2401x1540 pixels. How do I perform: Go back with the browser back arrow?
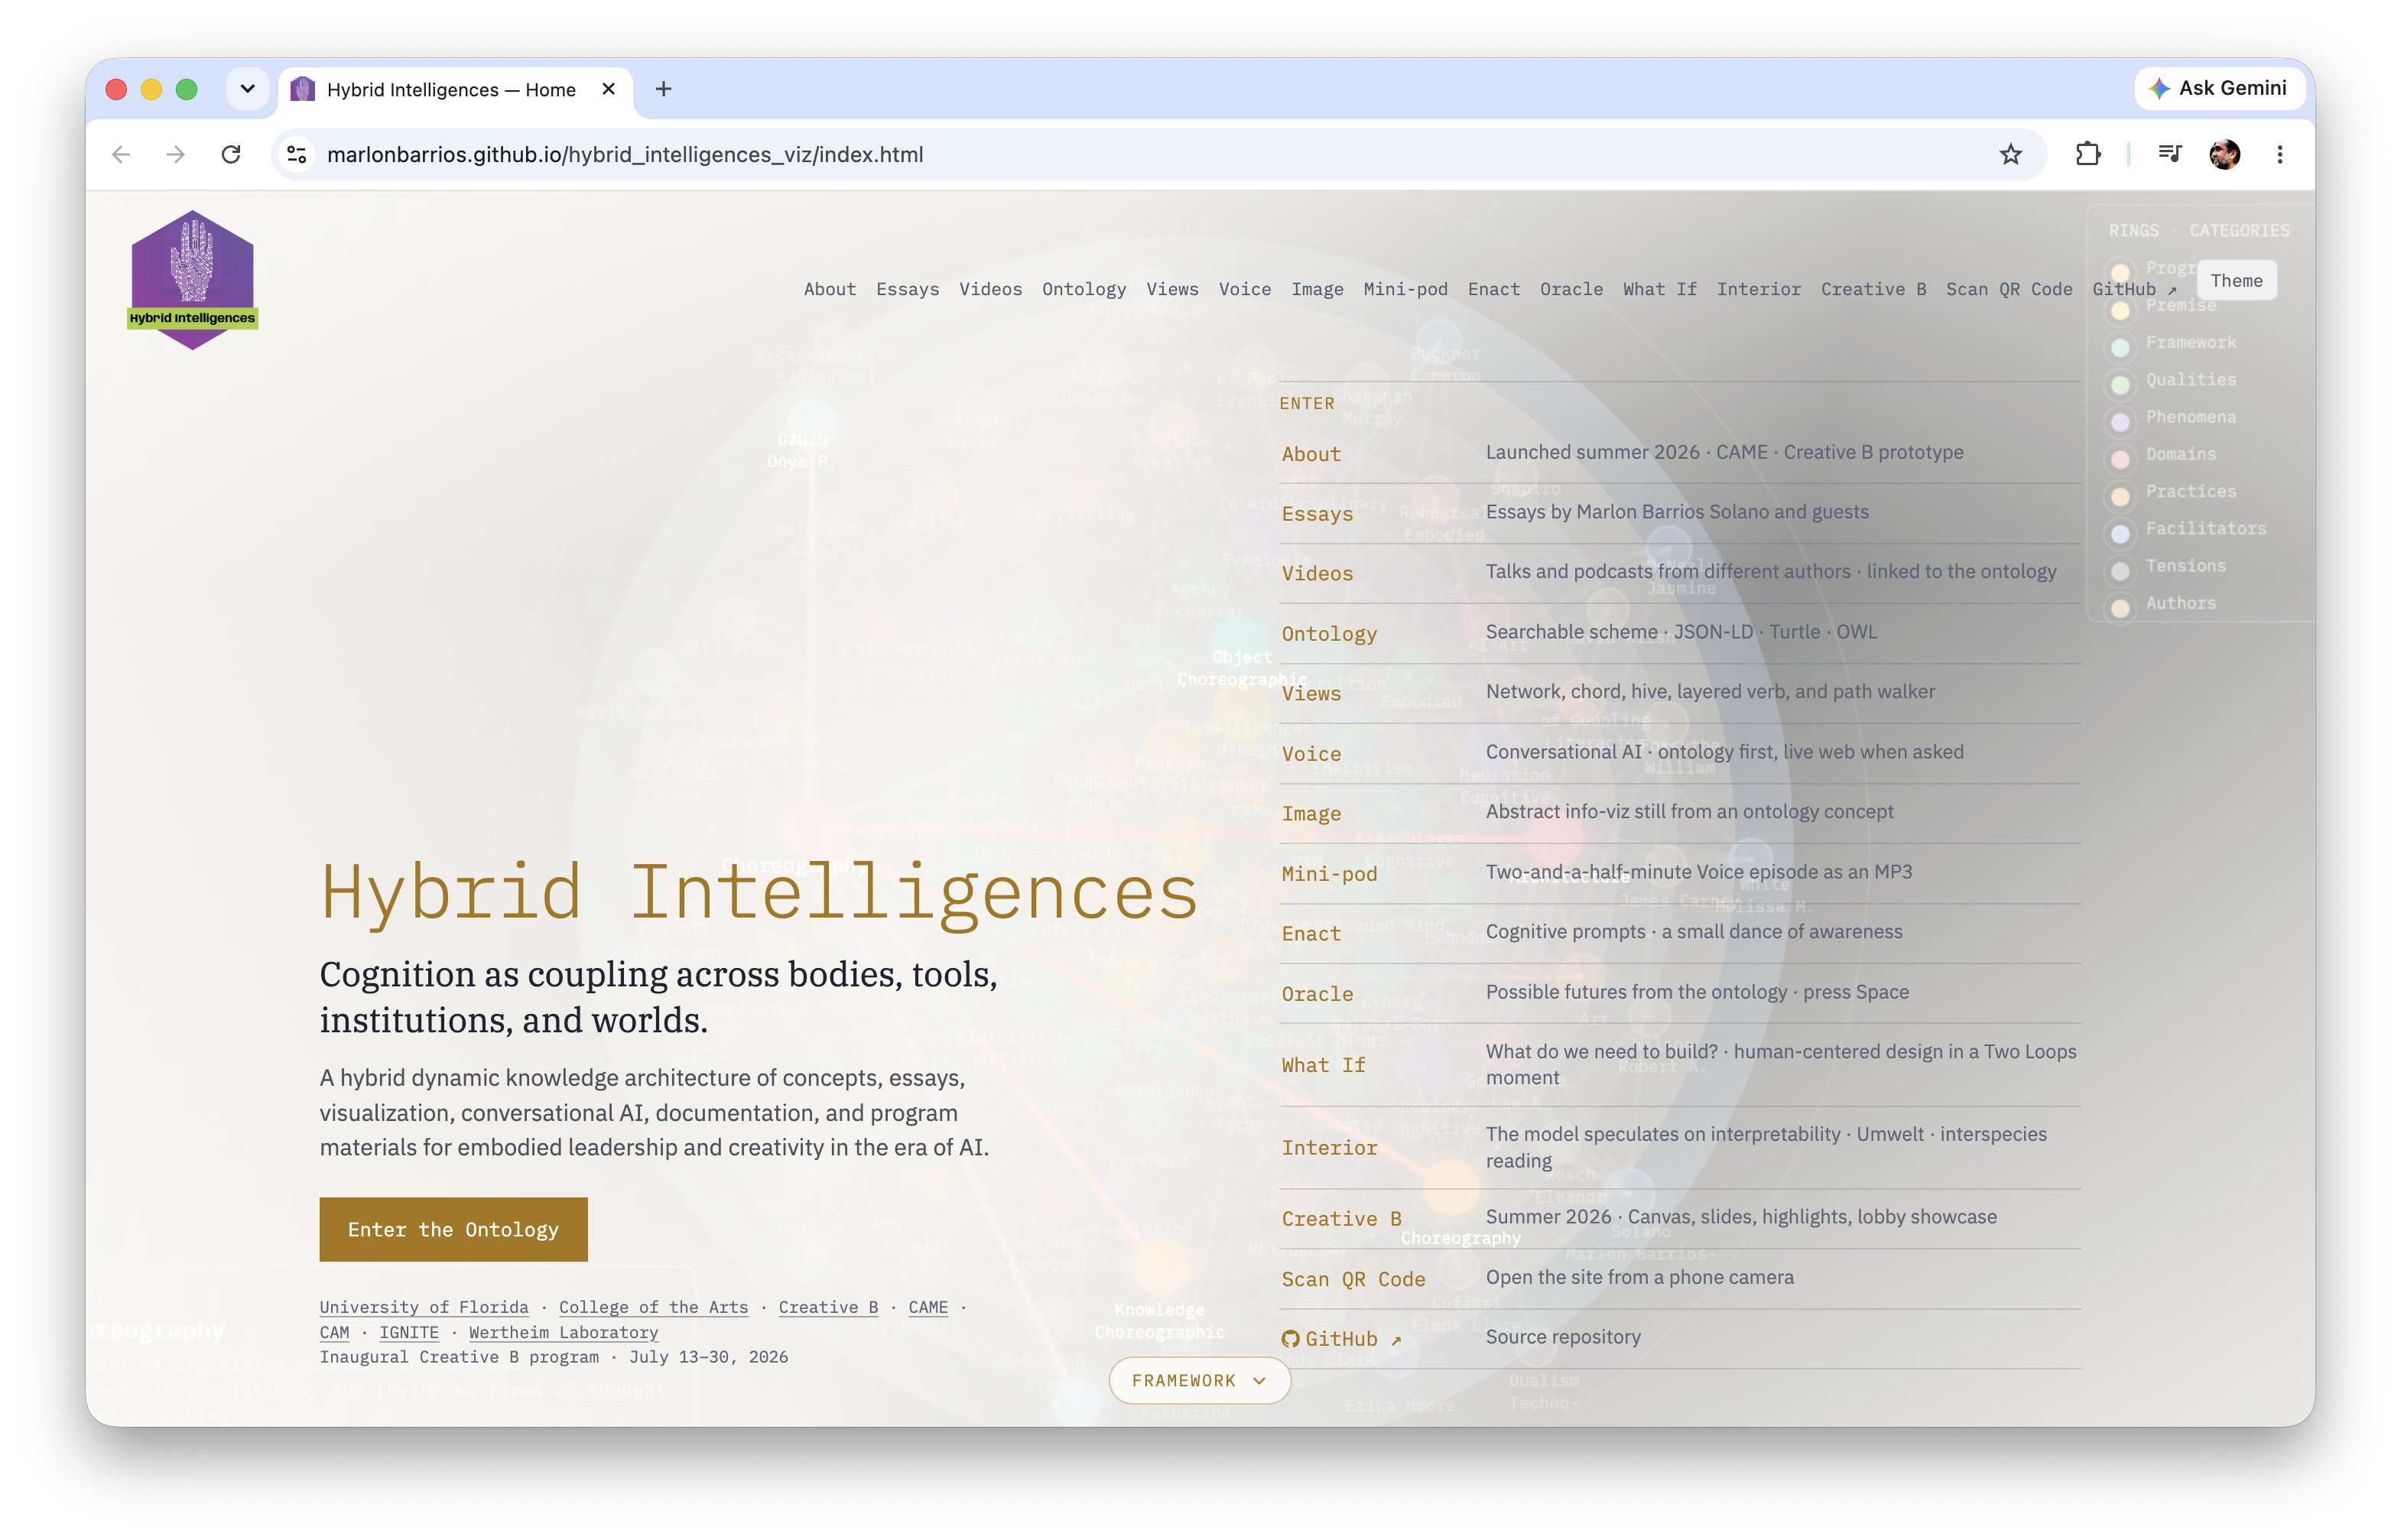[x=121, y=154]
